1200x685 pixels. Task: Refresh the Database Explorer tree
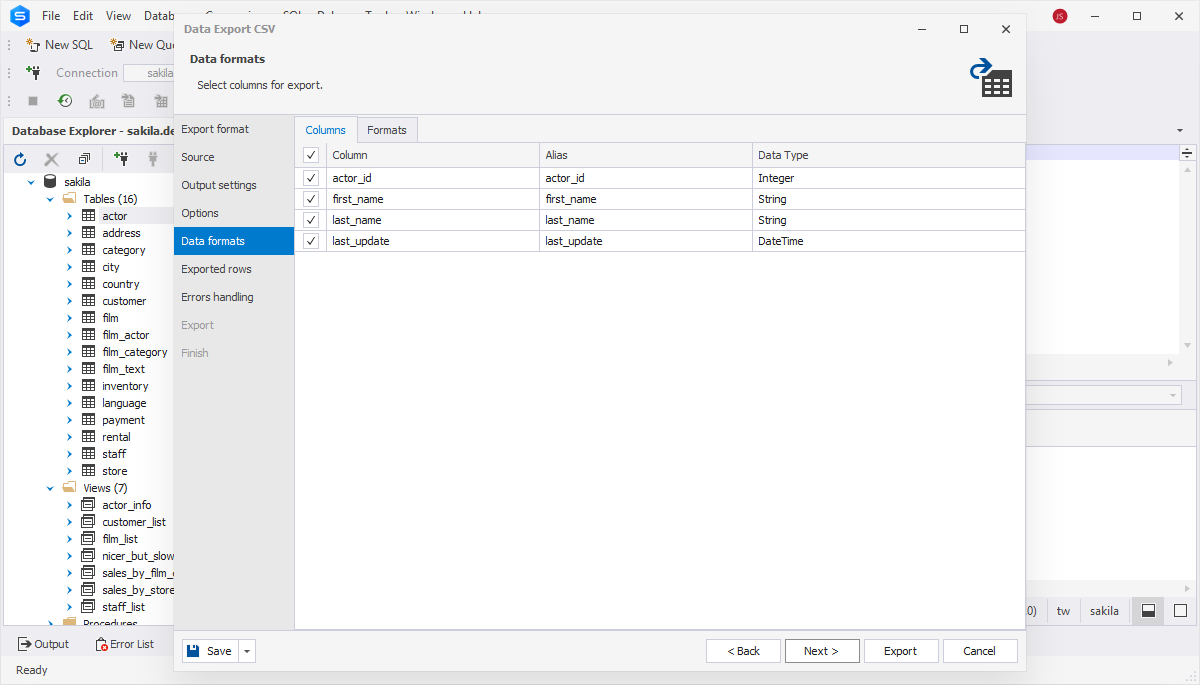click(20, 159)
